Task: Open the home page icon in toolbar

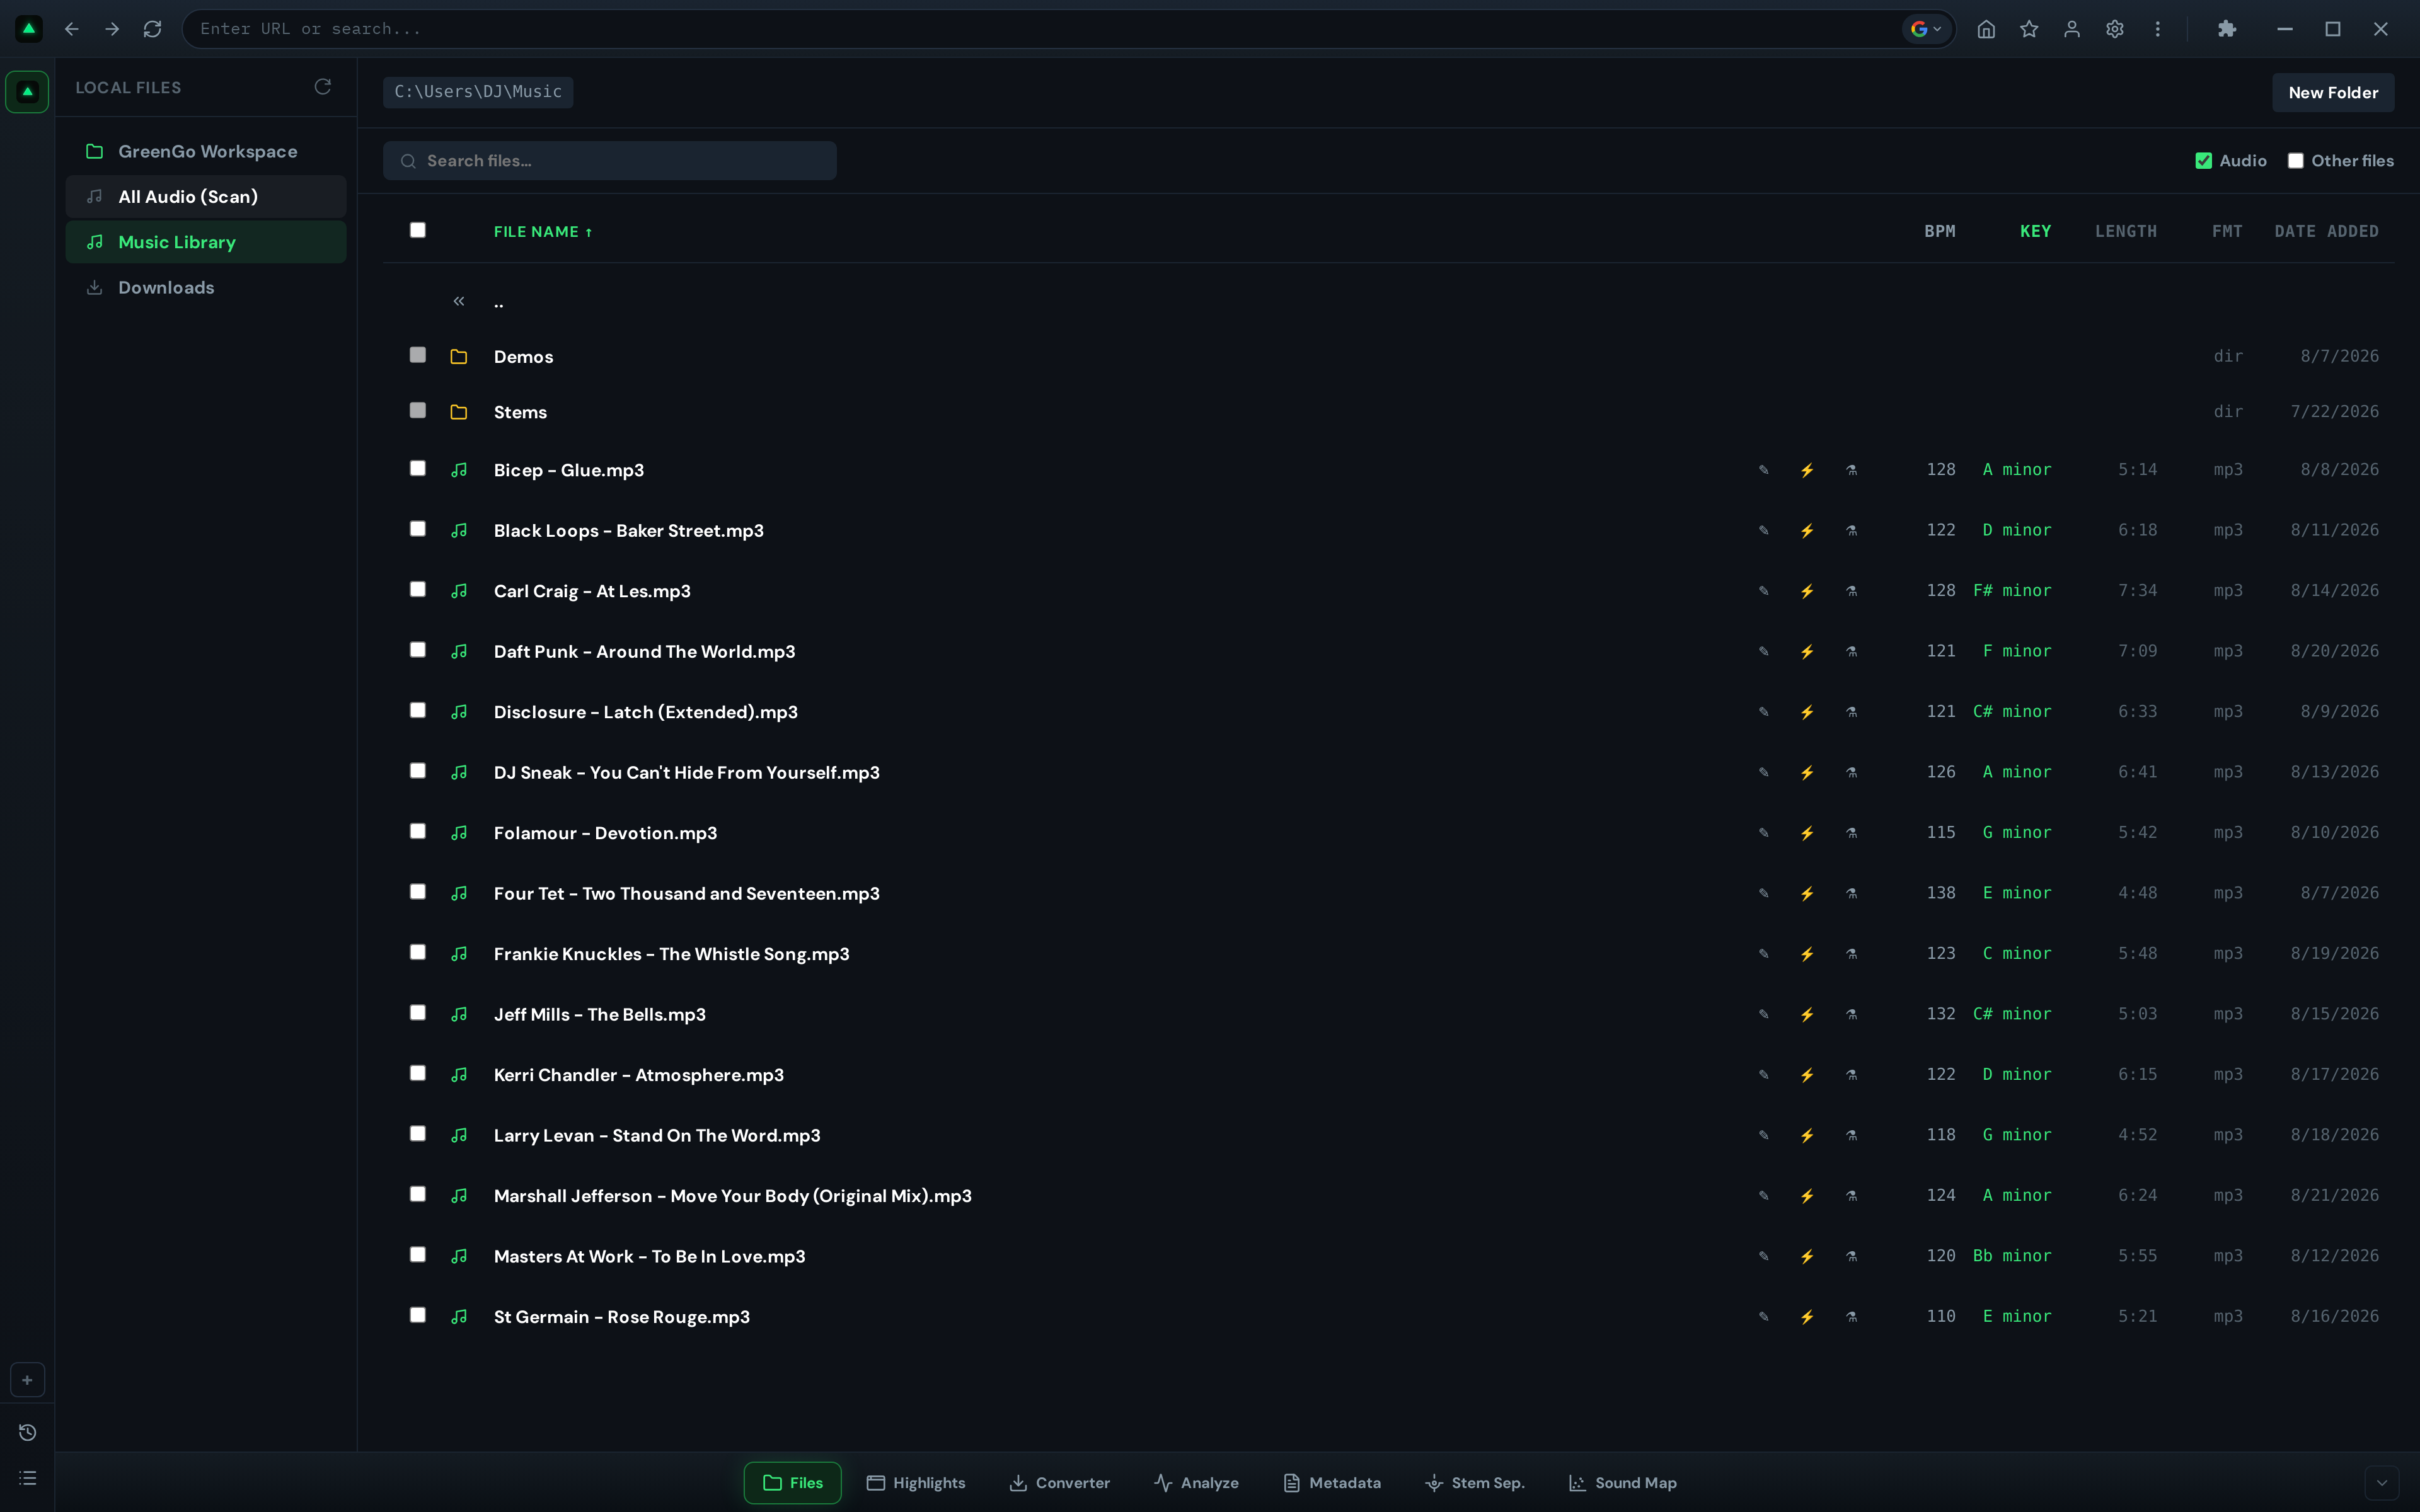Action: [x=1986, y=29]
